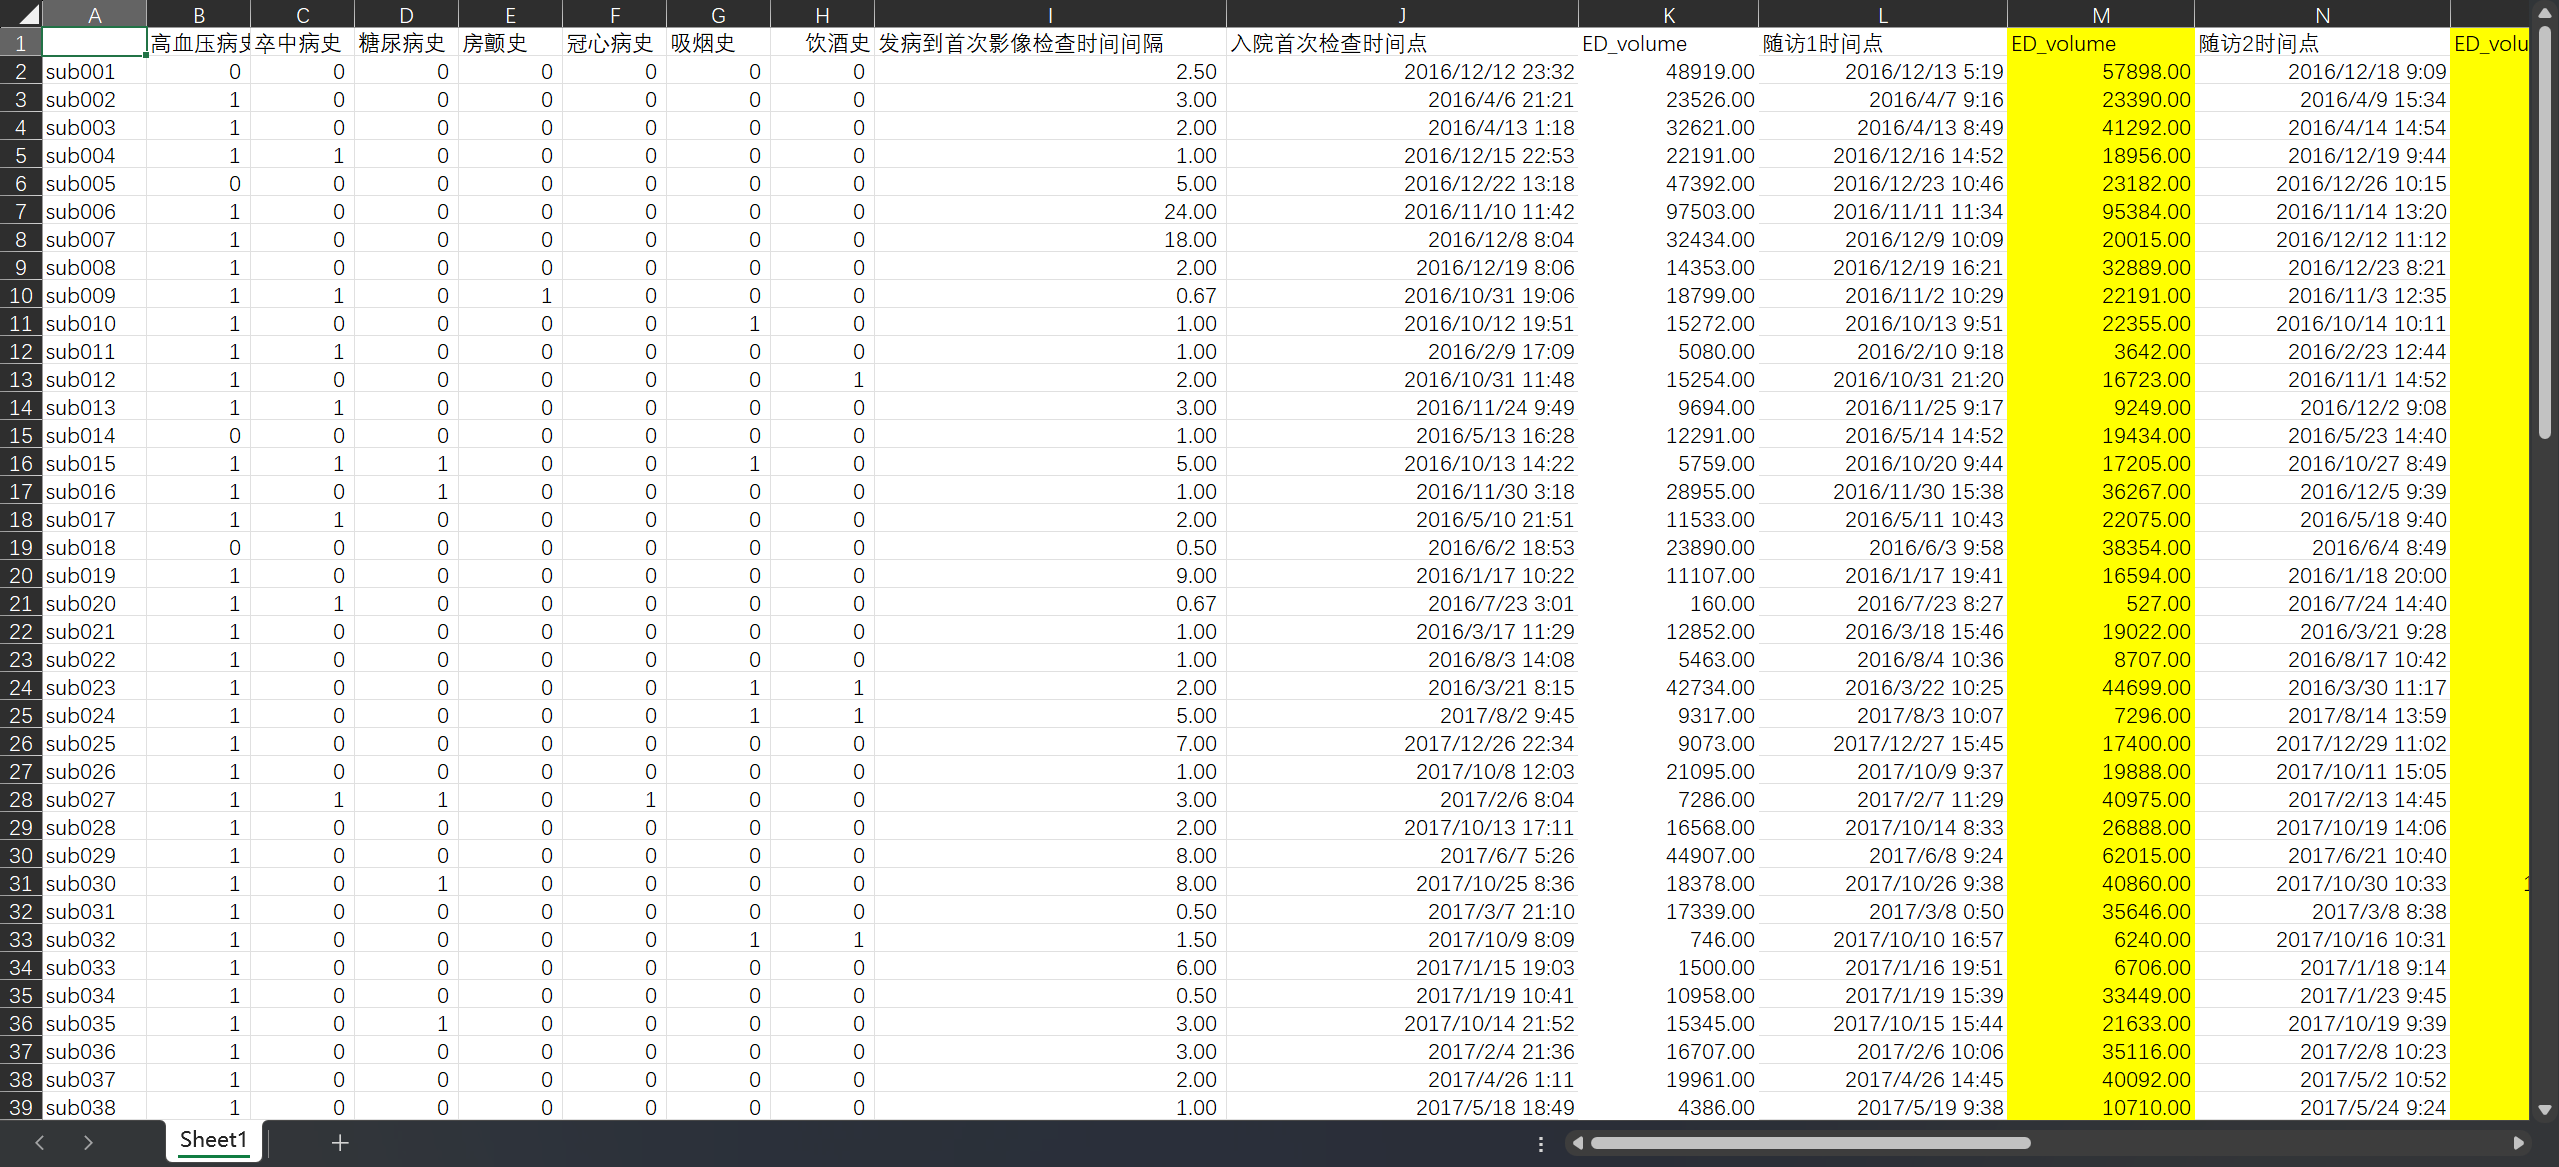The height and width of the screenshot is (1167, 2559).
Task: Select header cell 糖尿病史
Action: (x=407, y=43)
